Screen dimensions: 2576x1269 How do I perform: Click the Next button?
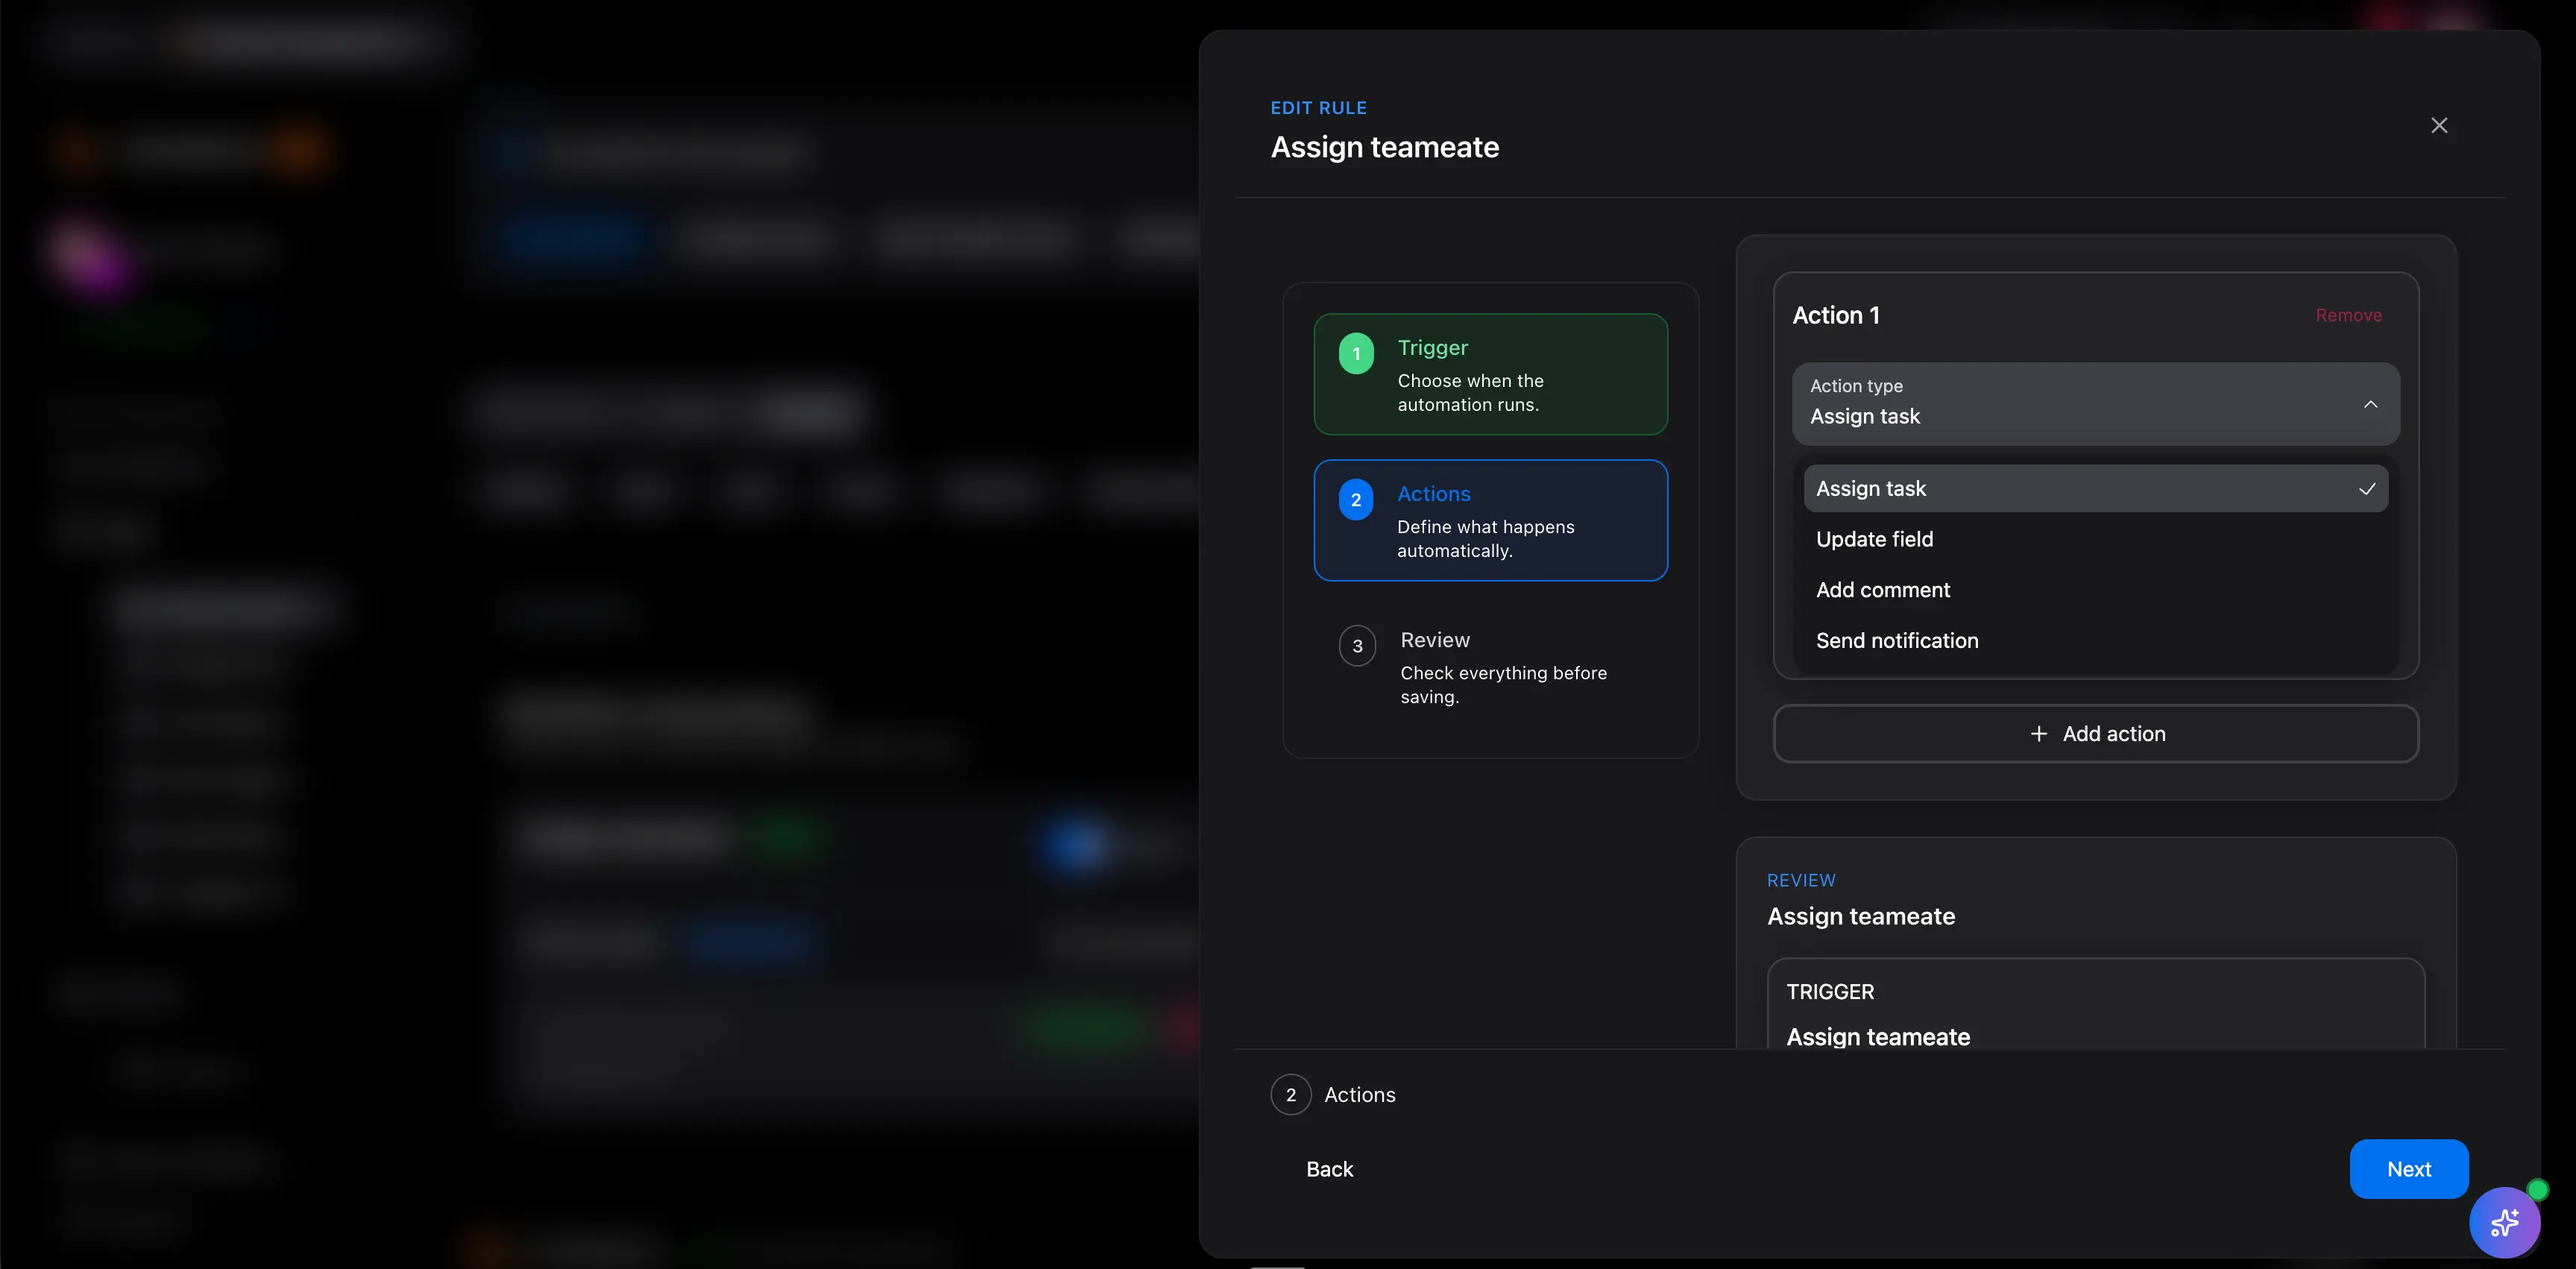coord(2409,1168)
